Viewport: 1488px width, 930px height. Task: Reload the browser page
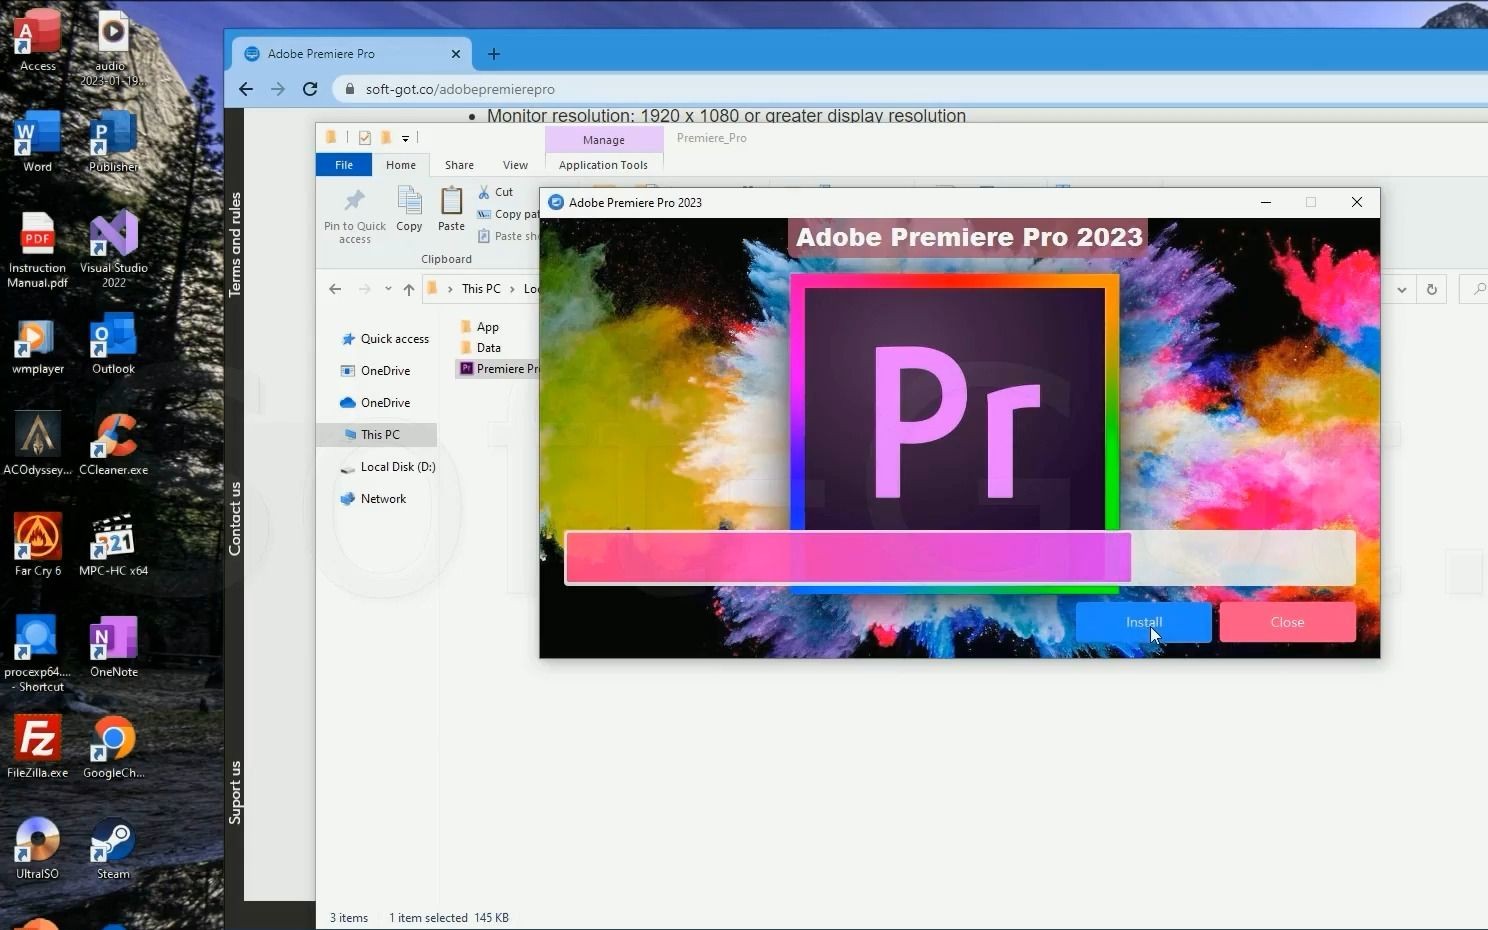310,89
